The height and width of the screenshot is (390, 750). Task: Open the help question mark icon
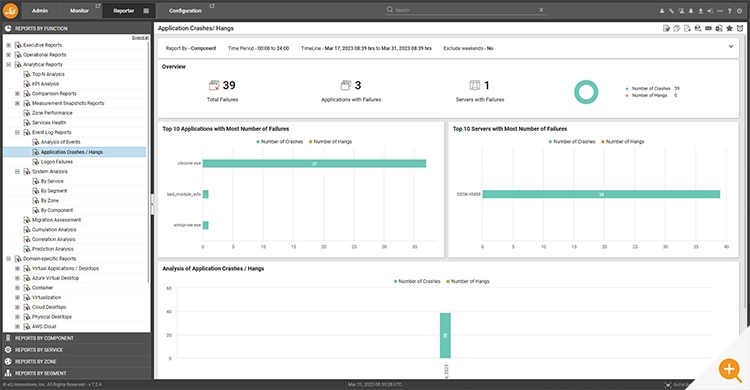click(729, 11)
